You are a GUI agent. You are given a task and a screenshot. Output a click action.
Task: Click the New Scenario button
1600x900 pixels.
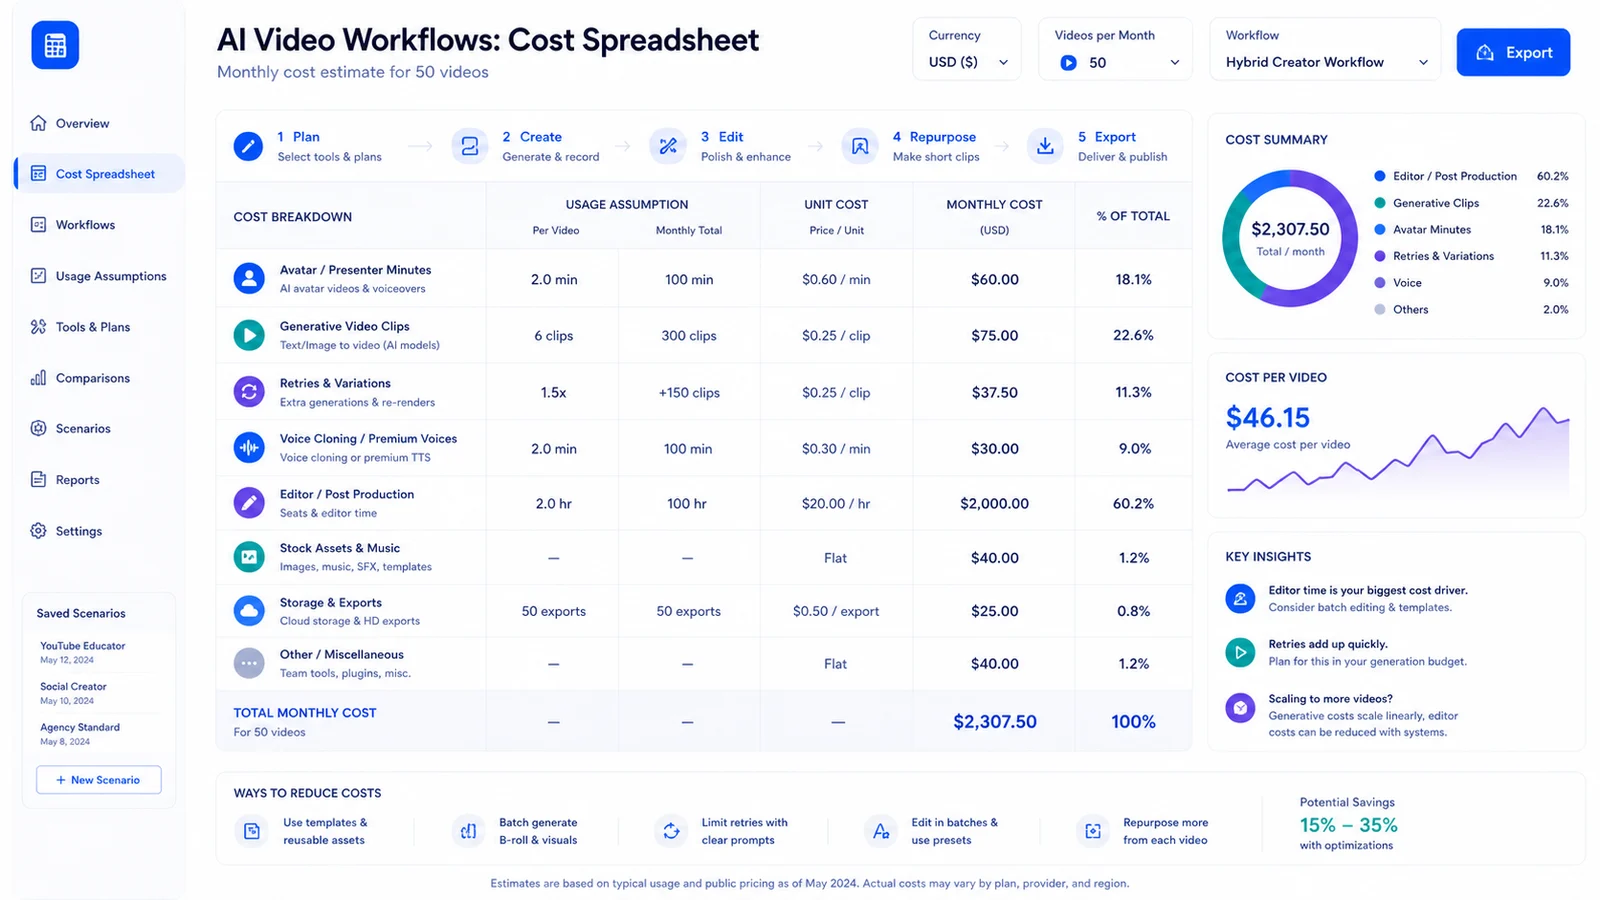(99, 780)
